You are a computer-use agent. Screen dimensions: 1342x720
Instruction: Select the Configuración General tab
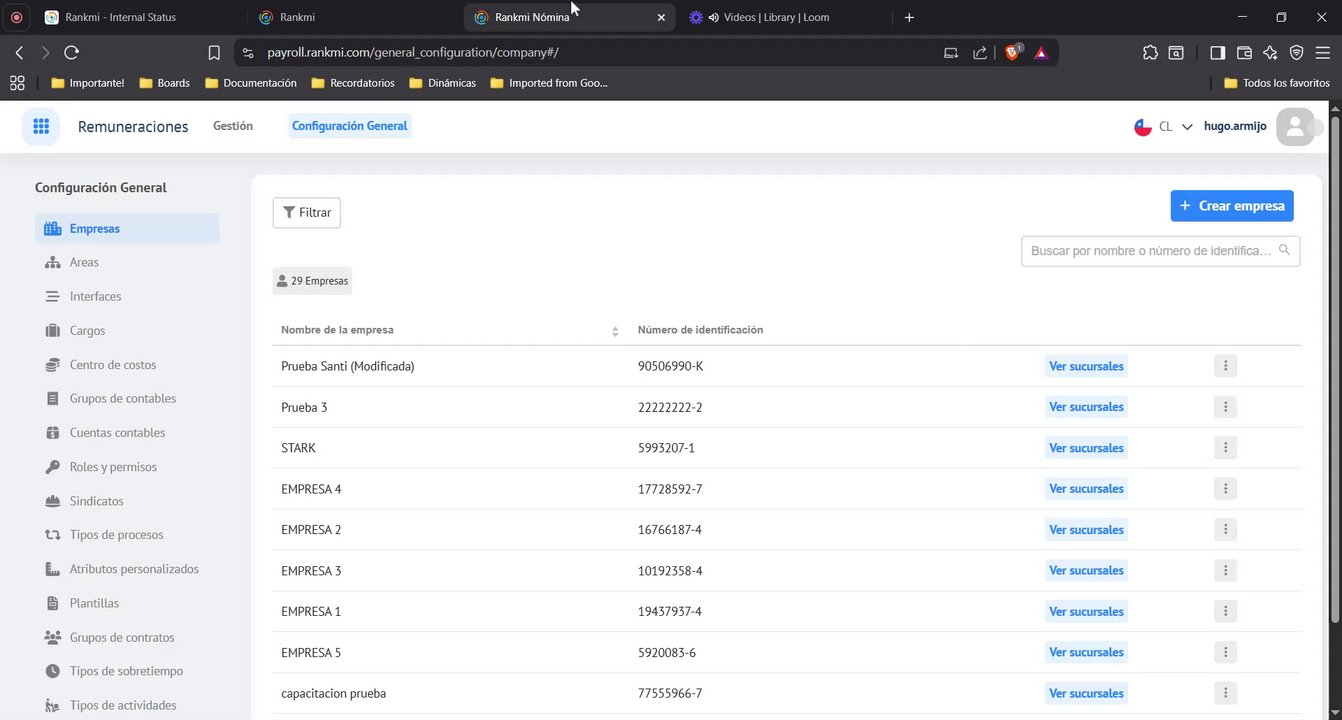[x=349, y=126]
